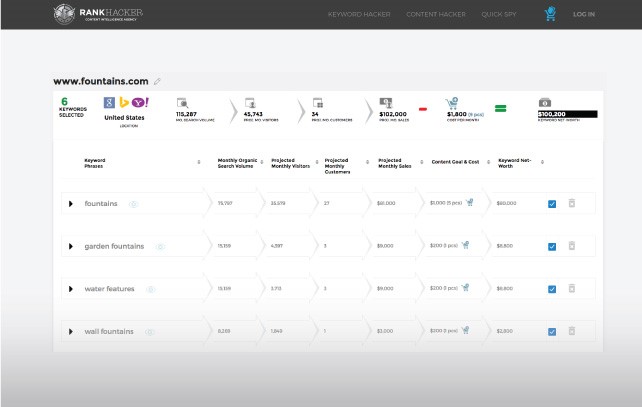The height and width of the screenshot is (407, 642).
Task: Toggle the garden fountains checkbox
Action: tap(552, 246)
